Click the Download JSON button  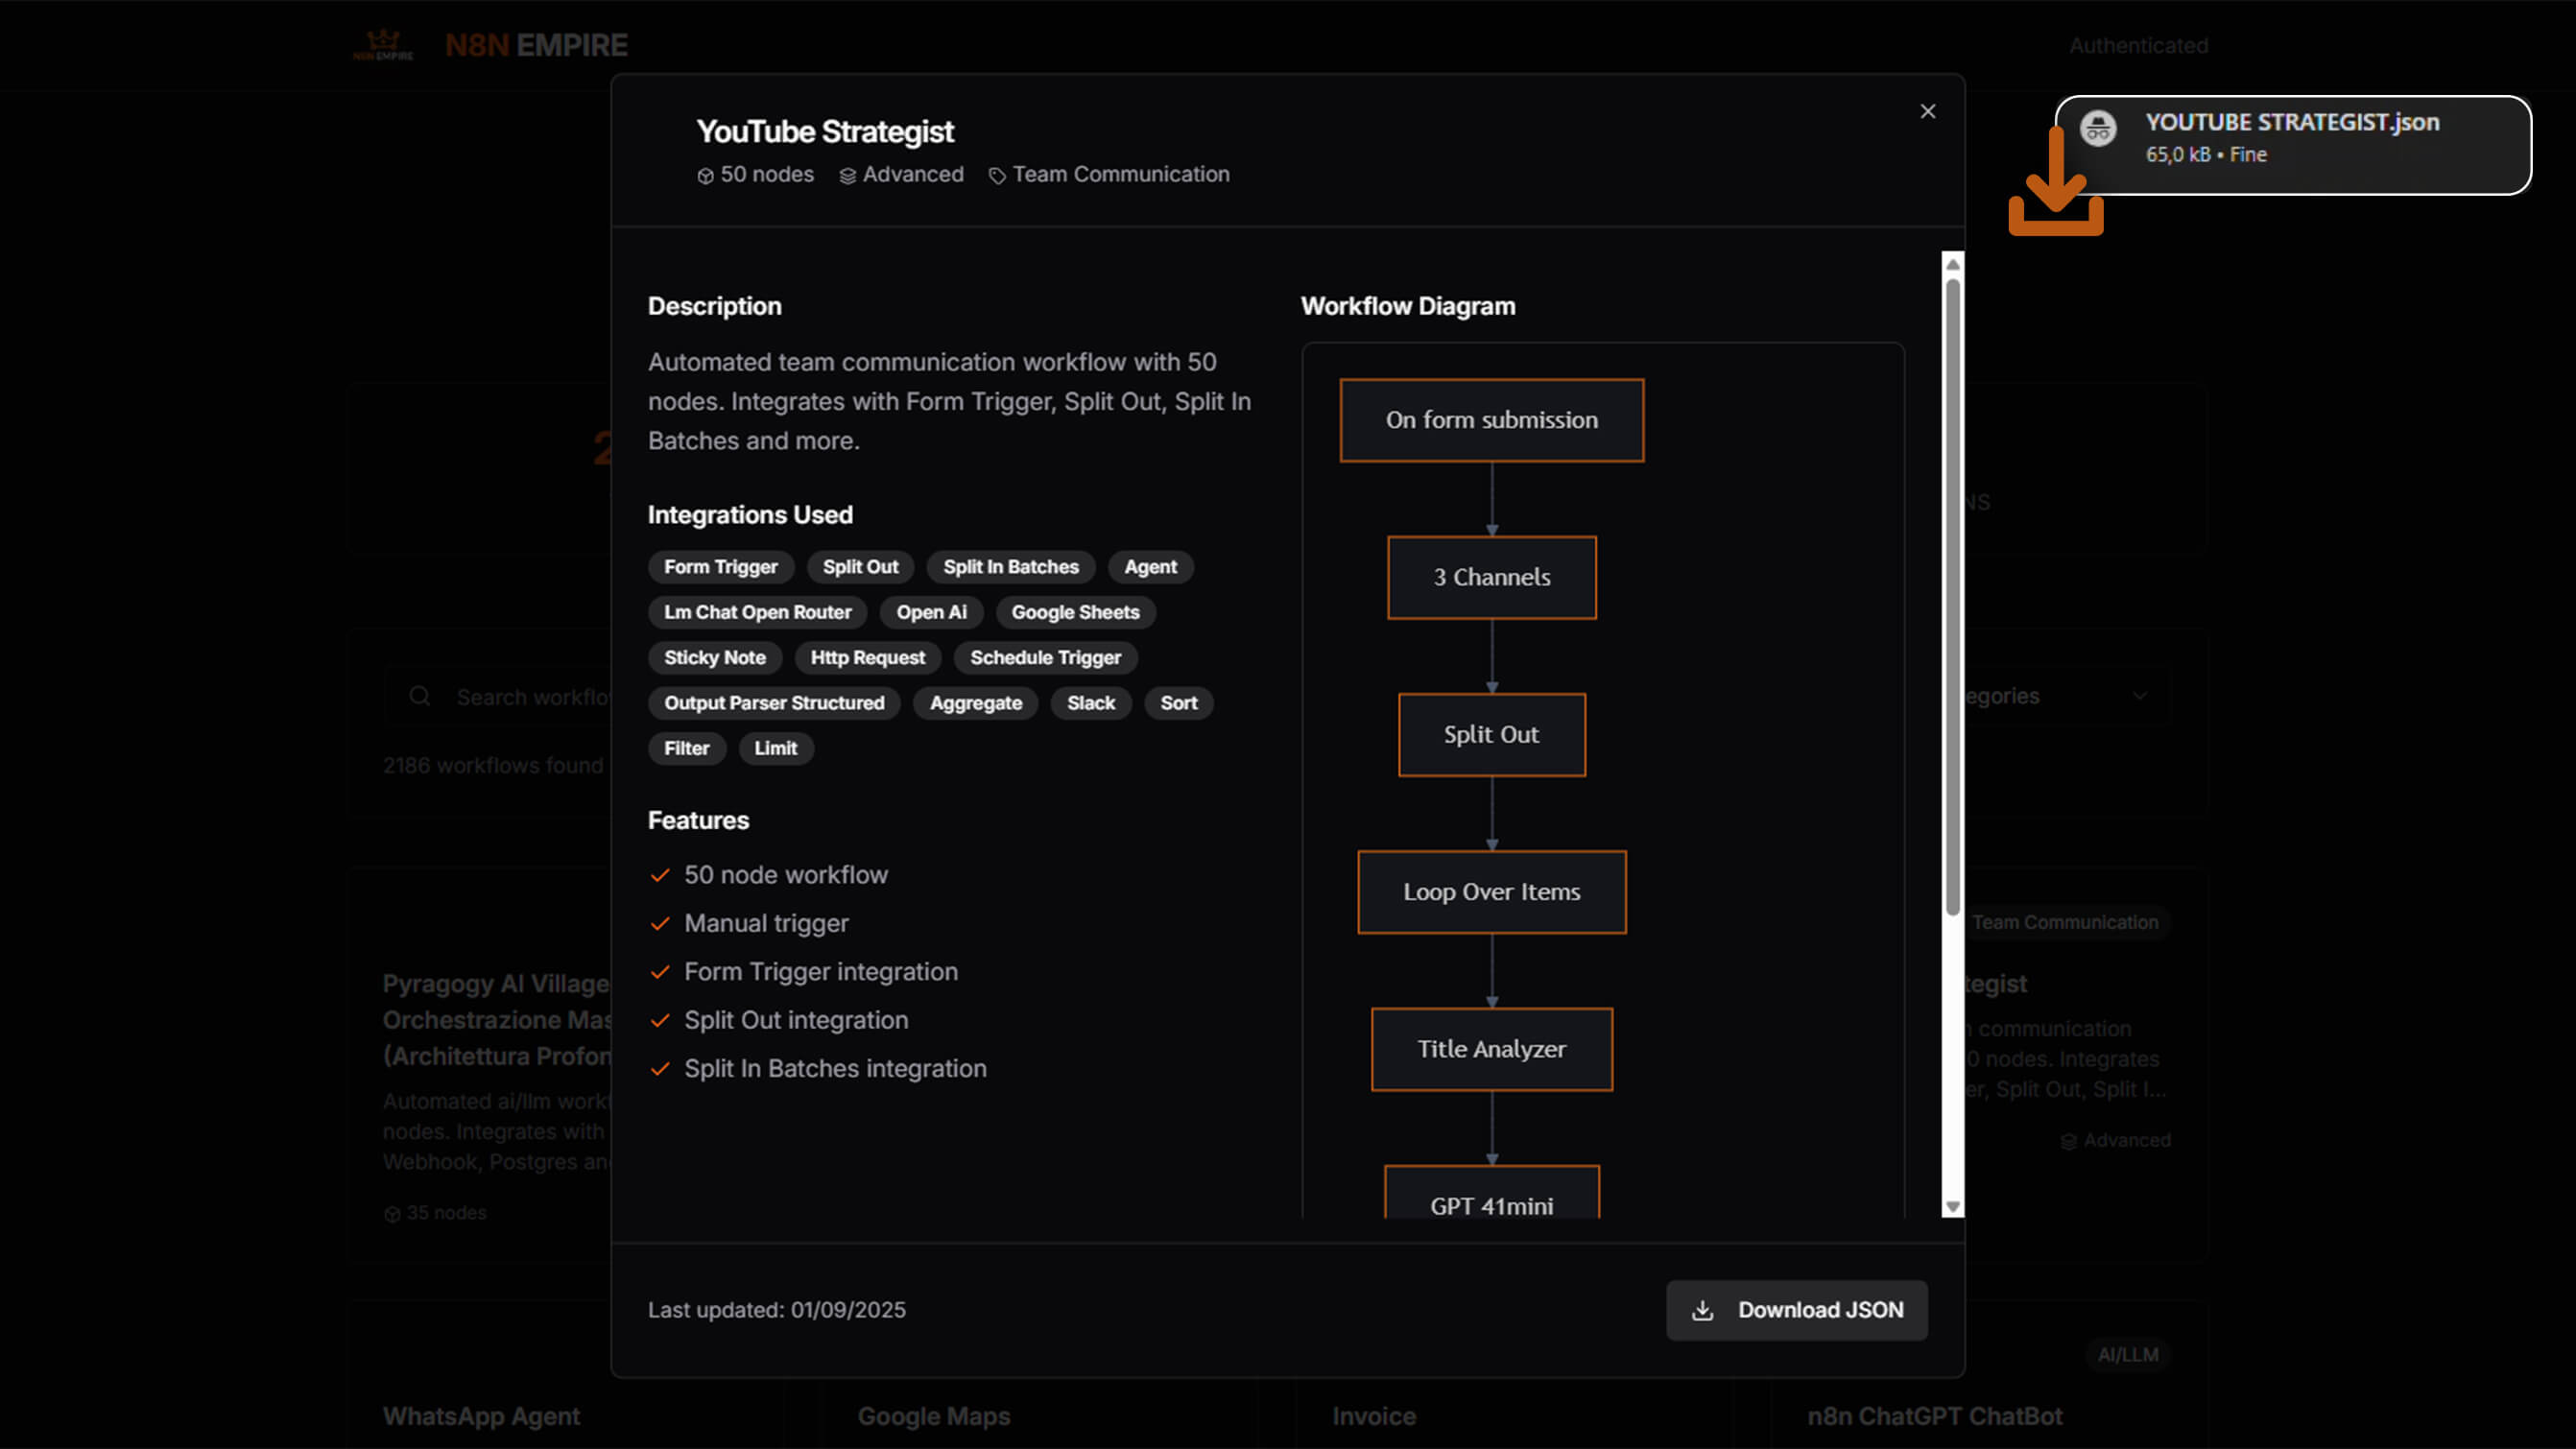click(x=1796, y=1309)
